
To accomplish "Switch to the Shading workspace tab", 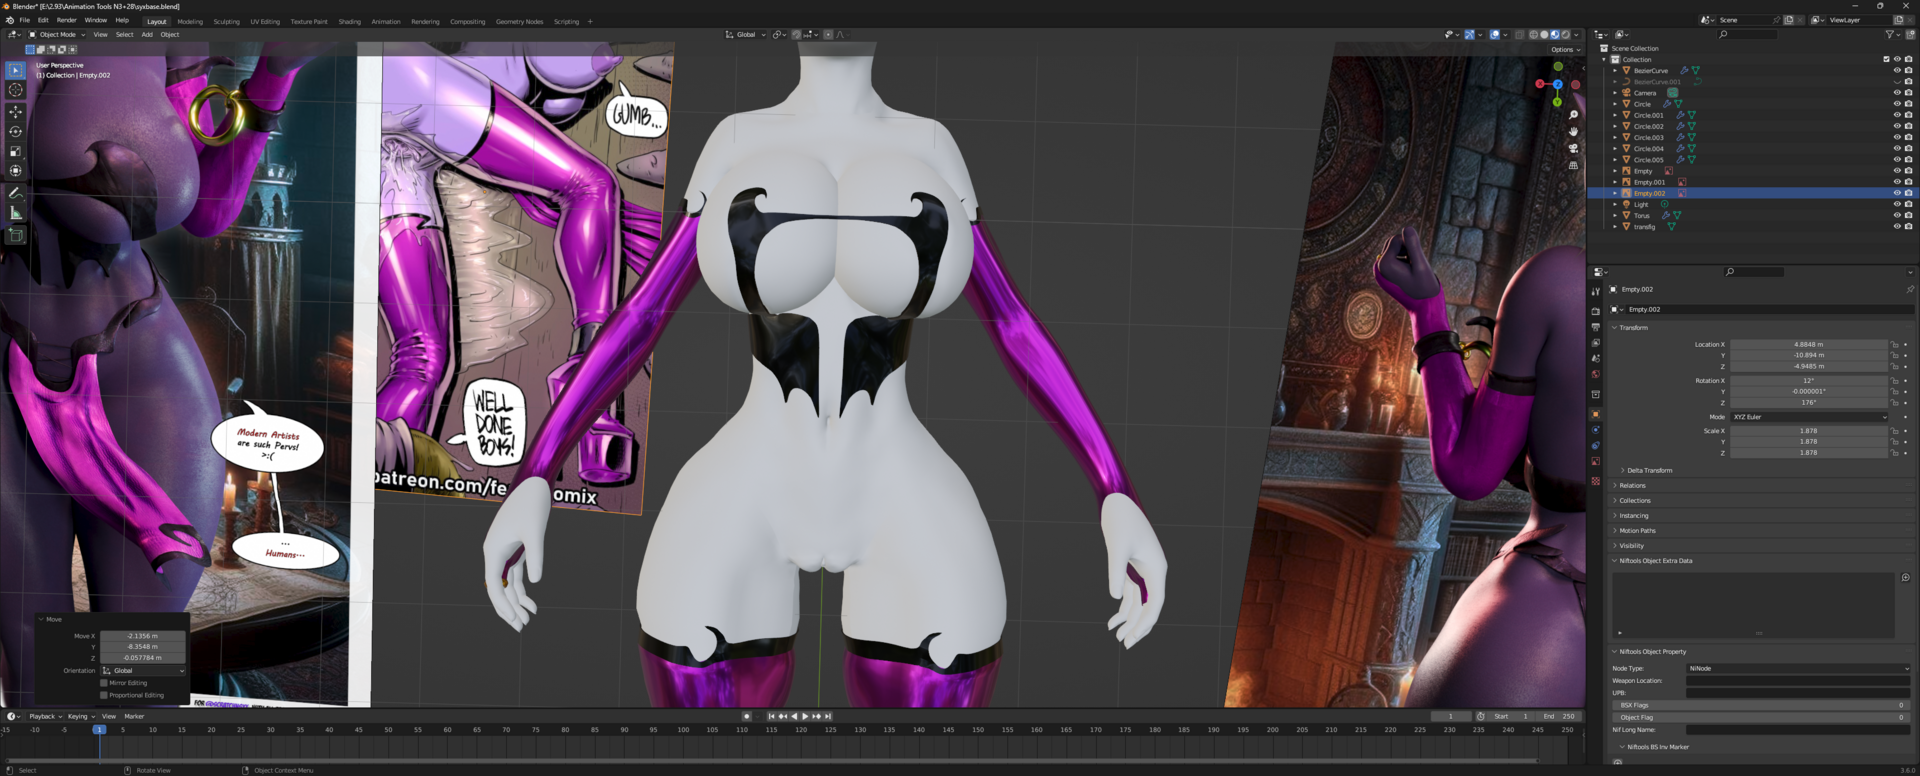I will point(349,21).
